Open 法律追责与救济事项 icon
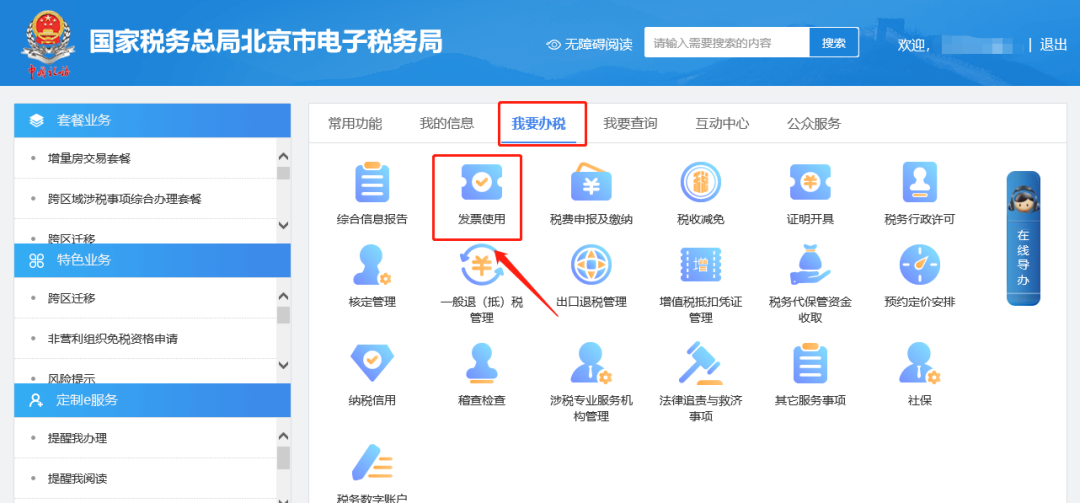This screenshot has width=1080, height=503. (x=700, y=363)
